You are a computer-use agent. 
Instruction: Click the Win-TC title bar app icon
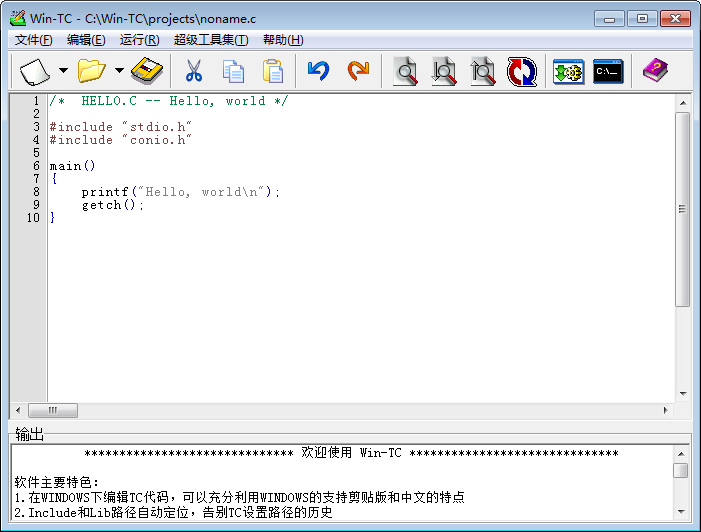pos(18,18)
